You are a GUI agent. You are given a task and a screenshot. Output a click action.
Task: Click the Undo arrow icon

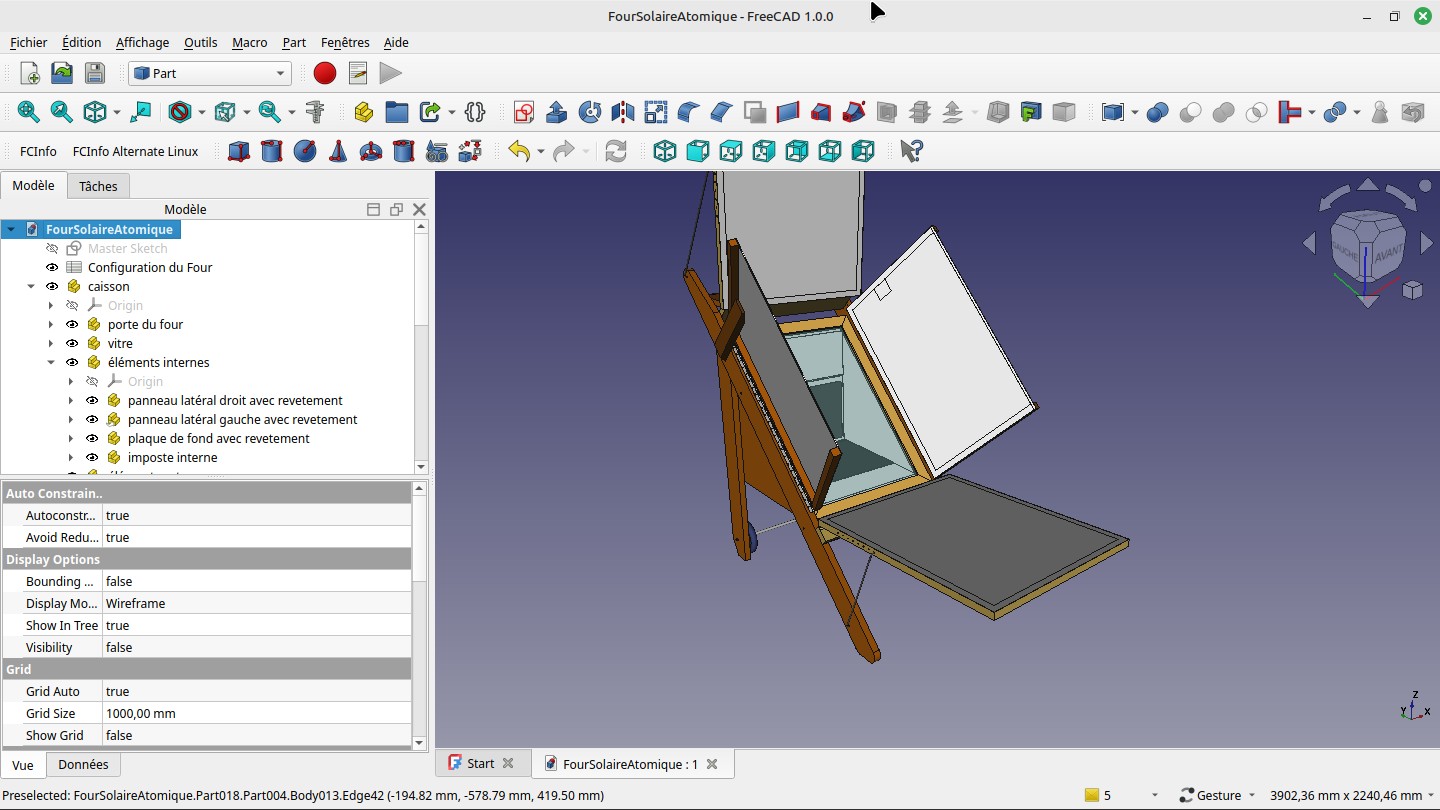[x=518, y=151]
